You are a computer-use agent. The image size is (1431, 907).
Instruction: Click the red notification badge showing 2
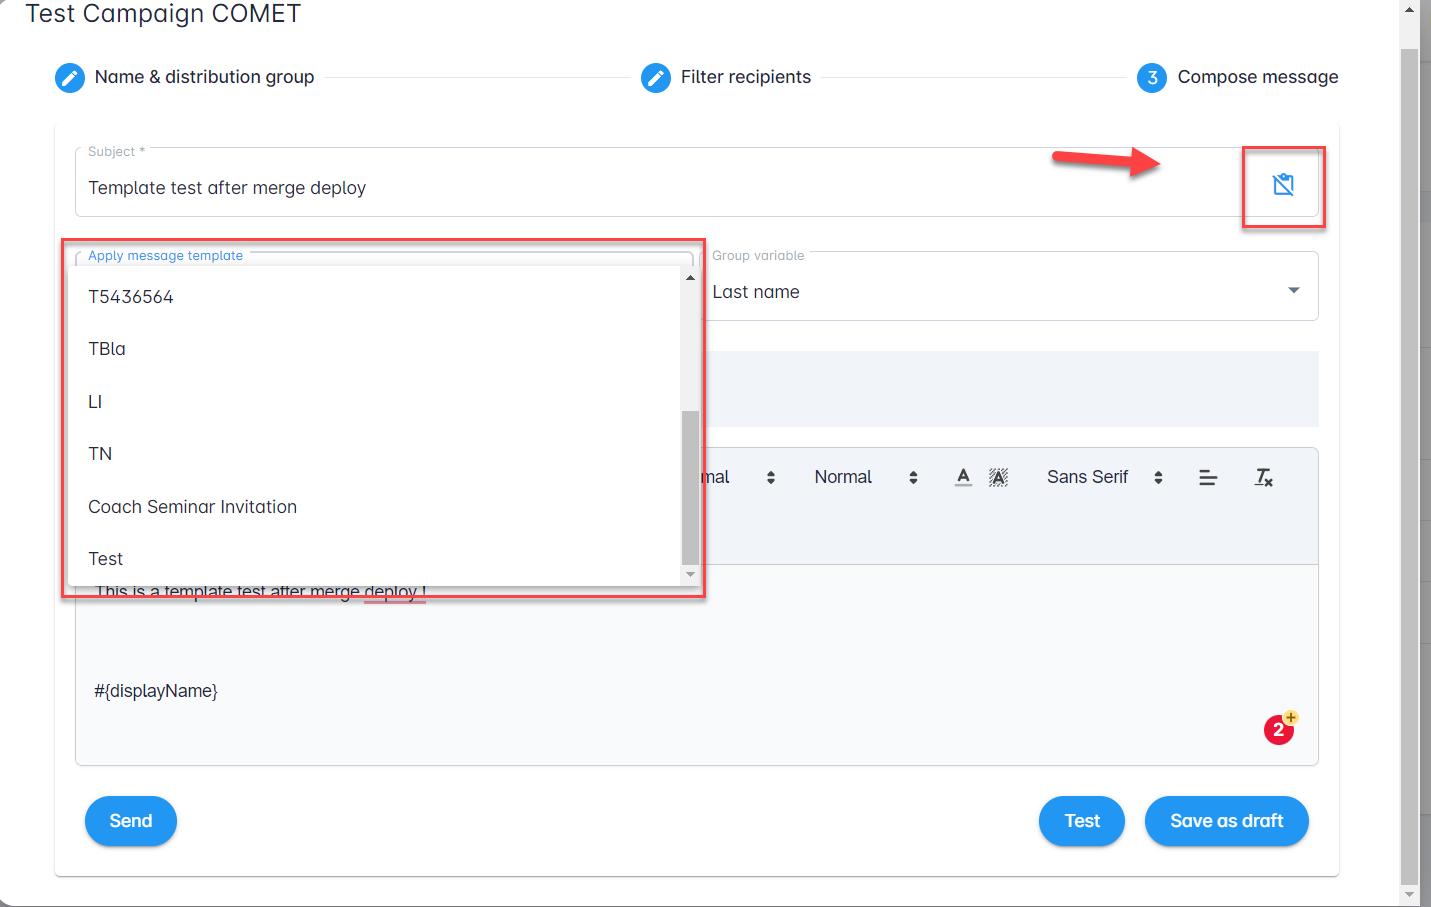[x=1278, y=730]
